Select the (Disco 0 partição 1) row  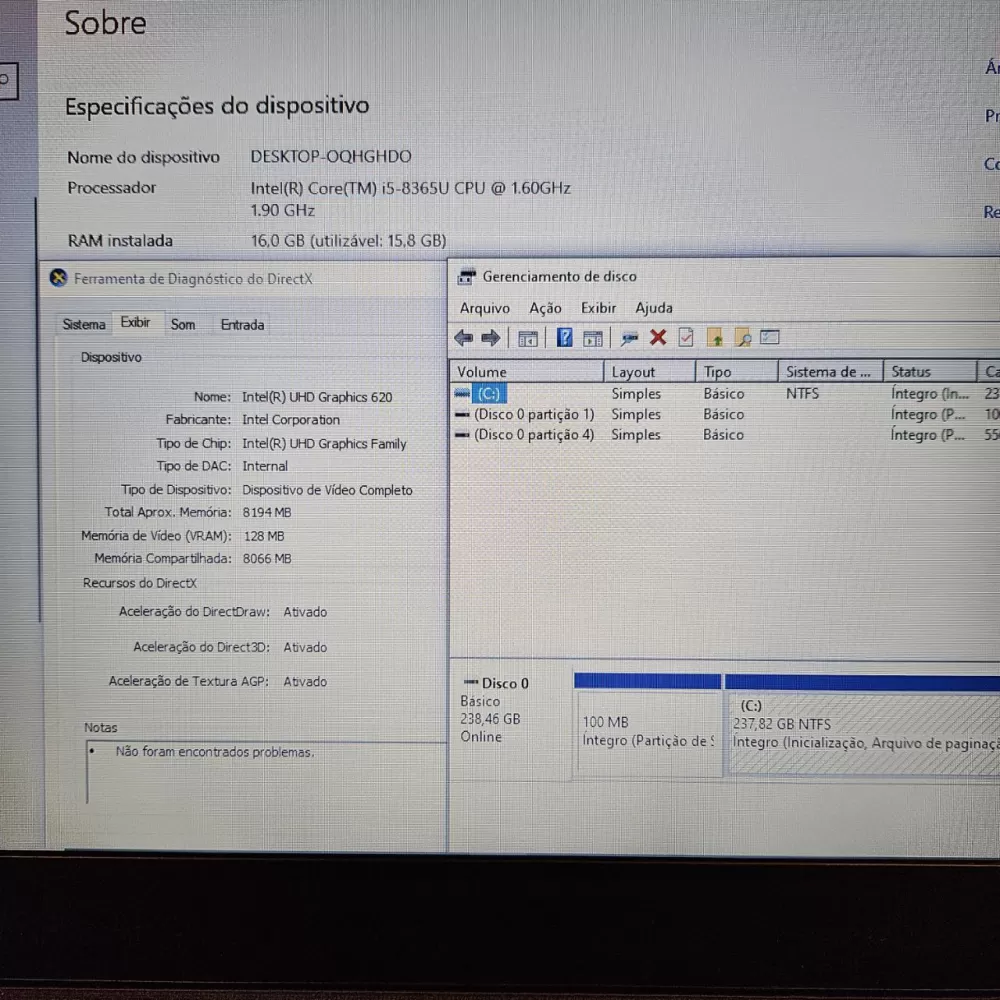point(726,414)
